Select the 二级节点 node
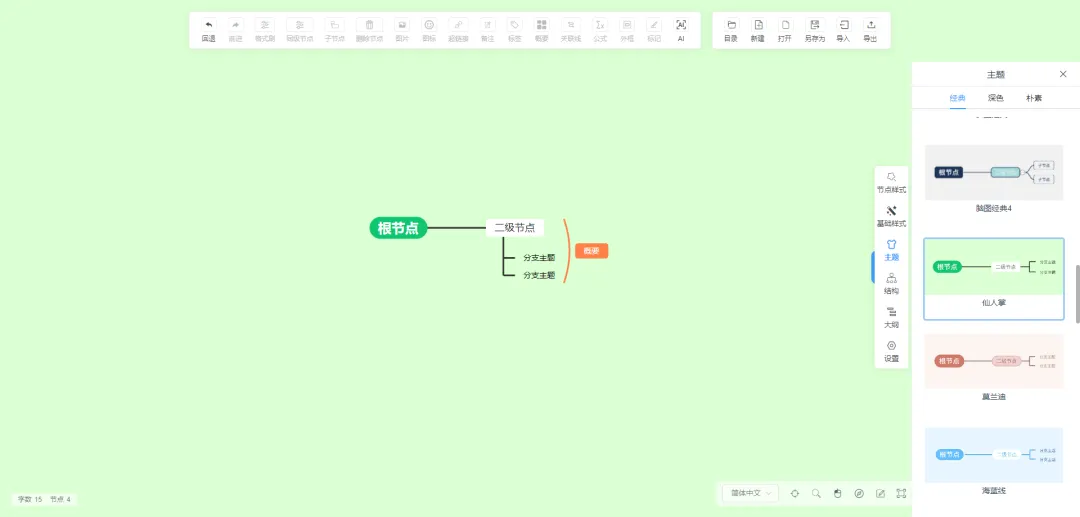This screenshot has height=517, width=1080. 515,228
